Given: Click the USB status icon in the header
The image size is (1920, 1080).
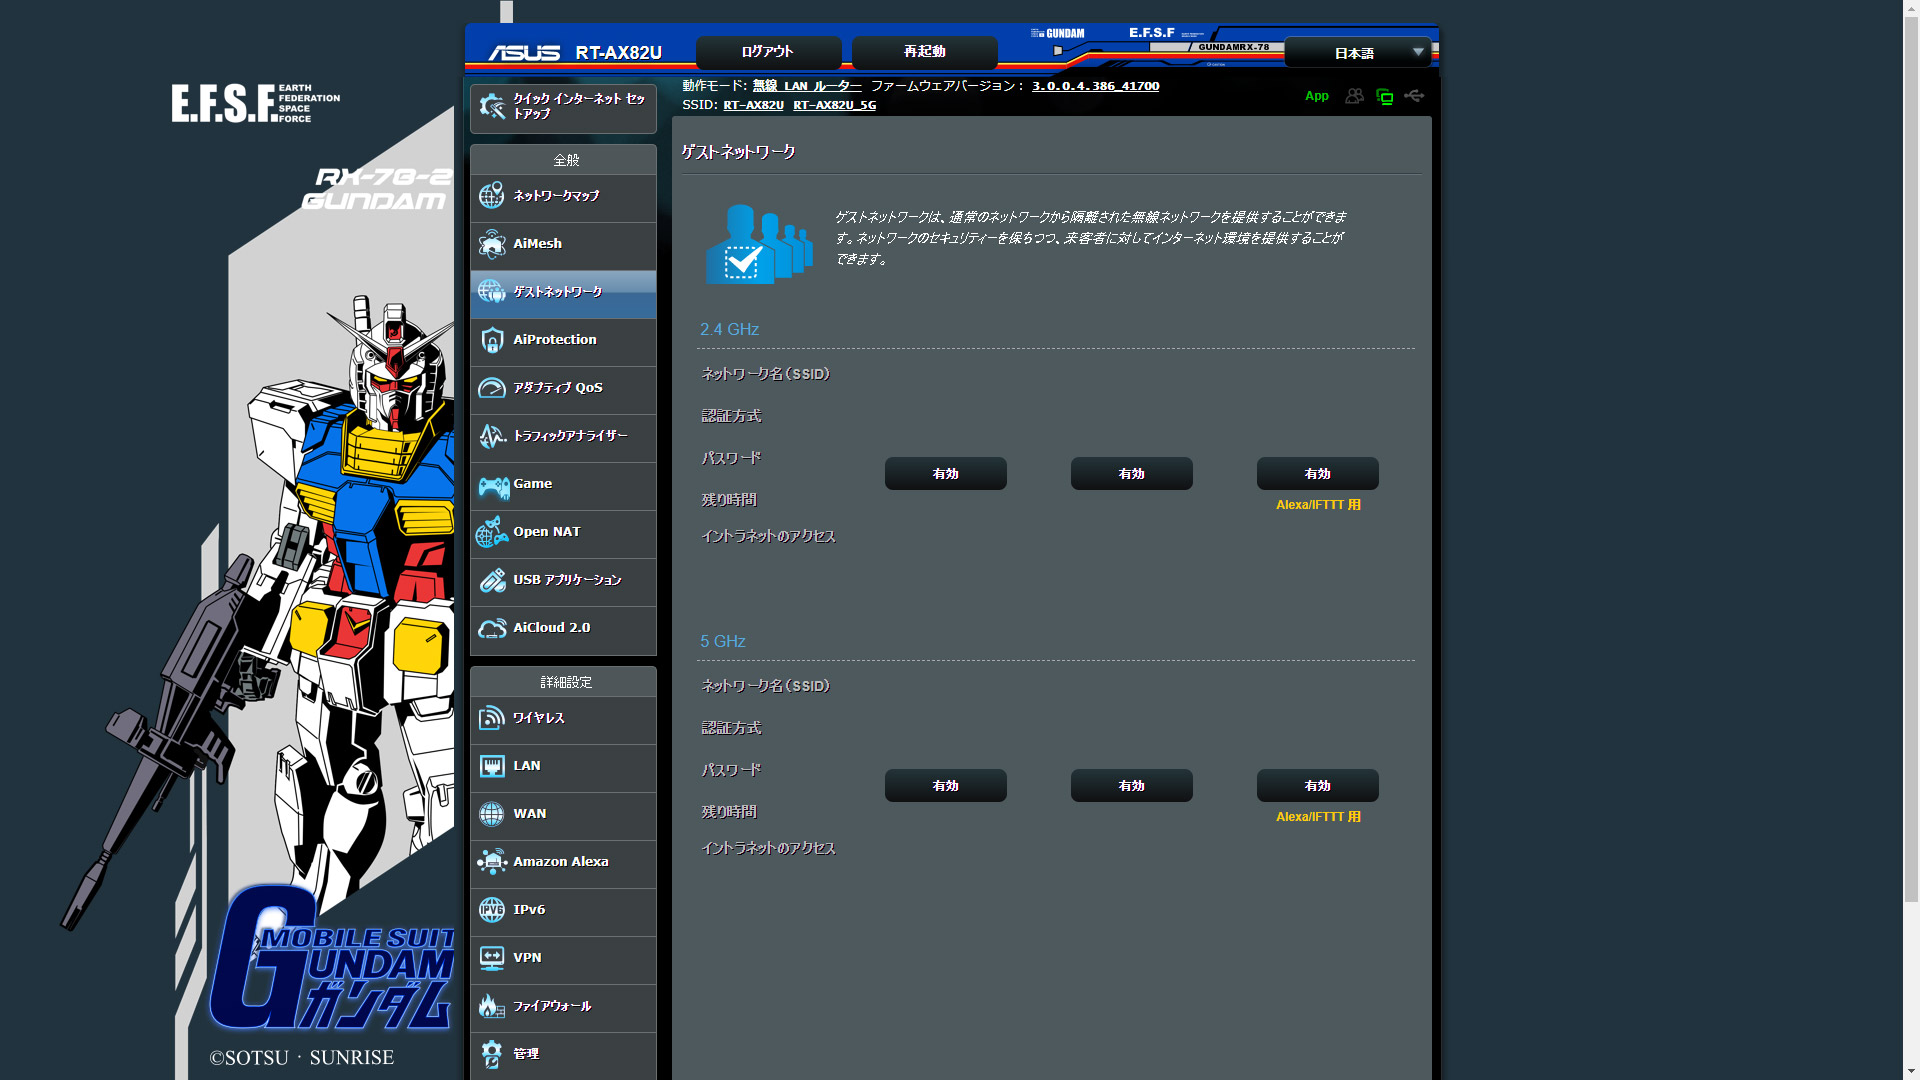Looking at the screenshot, I should 1414,96.
